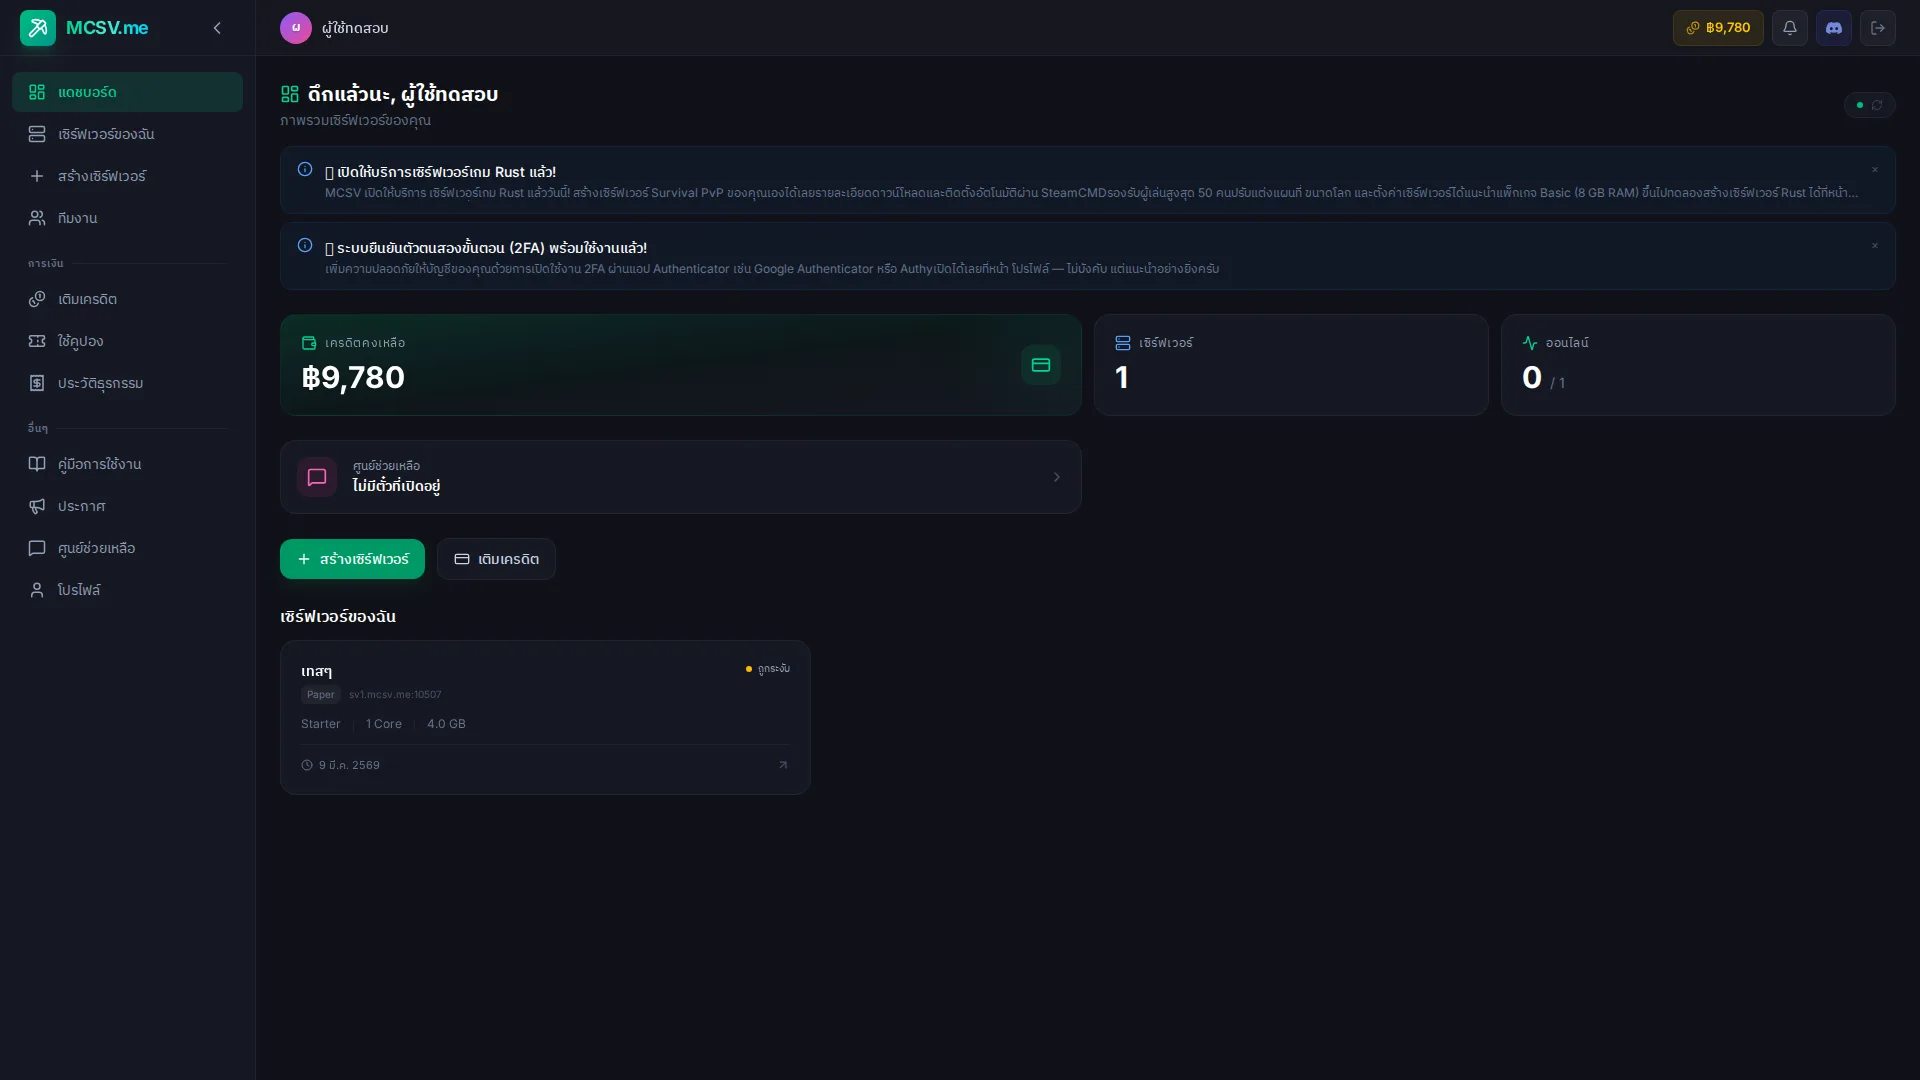
Task: Dismiss the 2FA announcement banner
Action: click(x=1875, y=245)
